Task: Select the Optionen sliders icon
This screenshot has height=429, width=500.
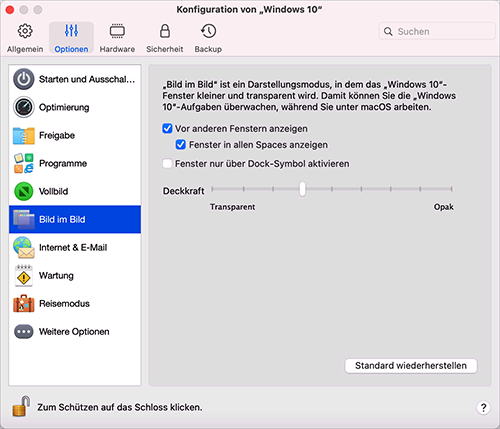Action: click(71, 31)
